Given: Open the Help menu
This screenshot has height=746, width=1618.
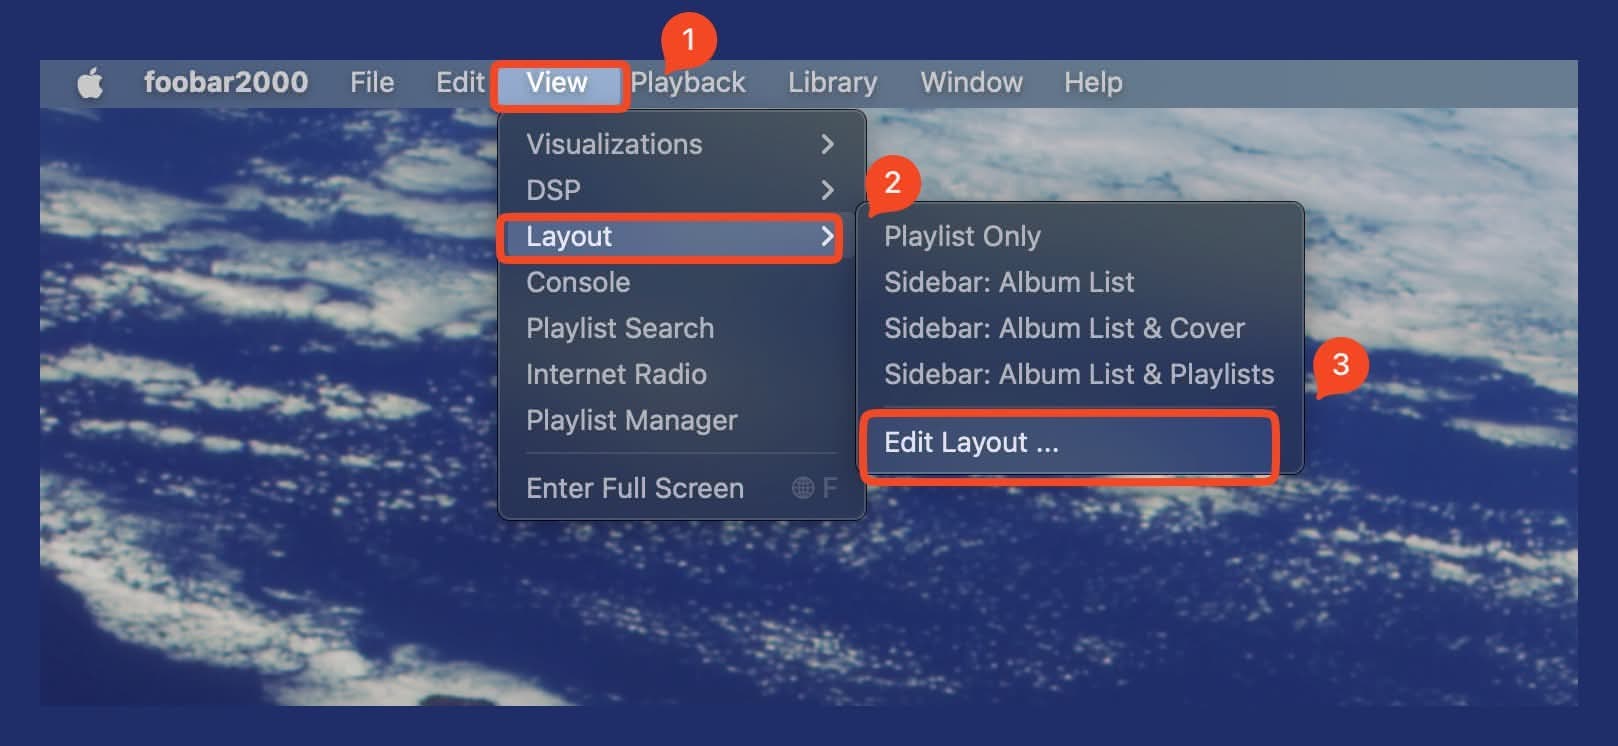Looking at the screenshot, I should click(1093, 82).
